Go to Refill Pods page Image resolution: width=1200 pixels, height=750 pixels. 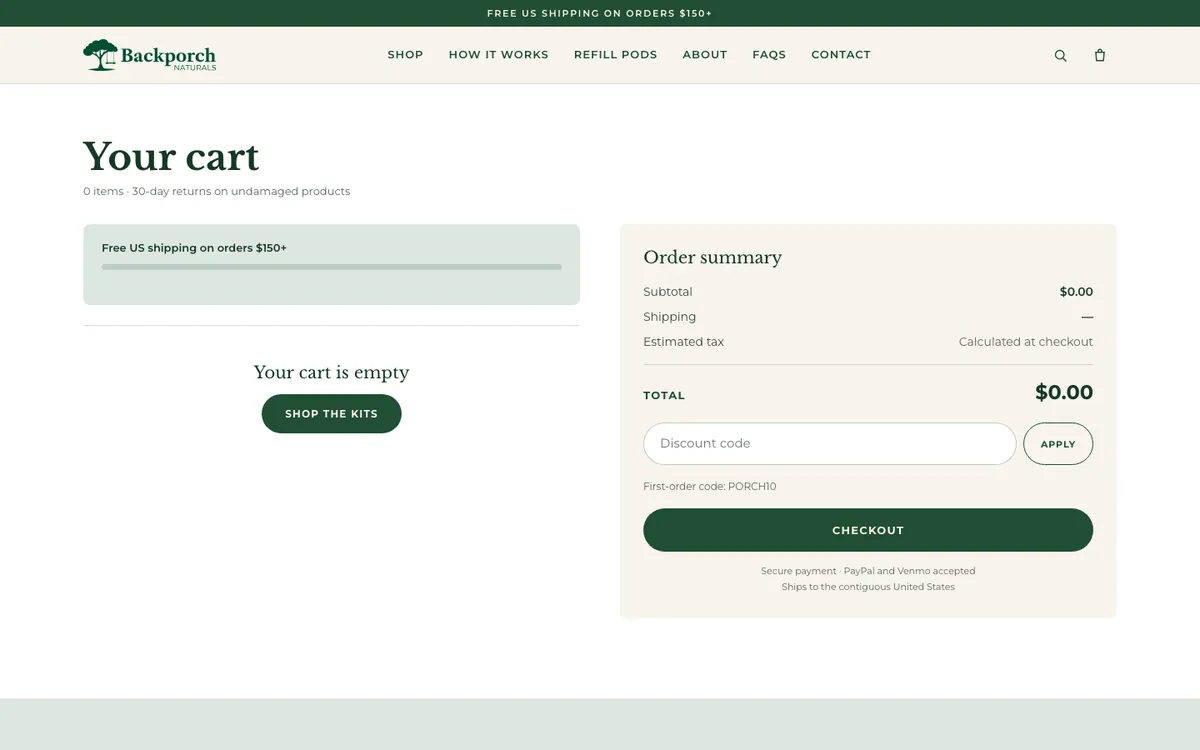click(615, 55)
